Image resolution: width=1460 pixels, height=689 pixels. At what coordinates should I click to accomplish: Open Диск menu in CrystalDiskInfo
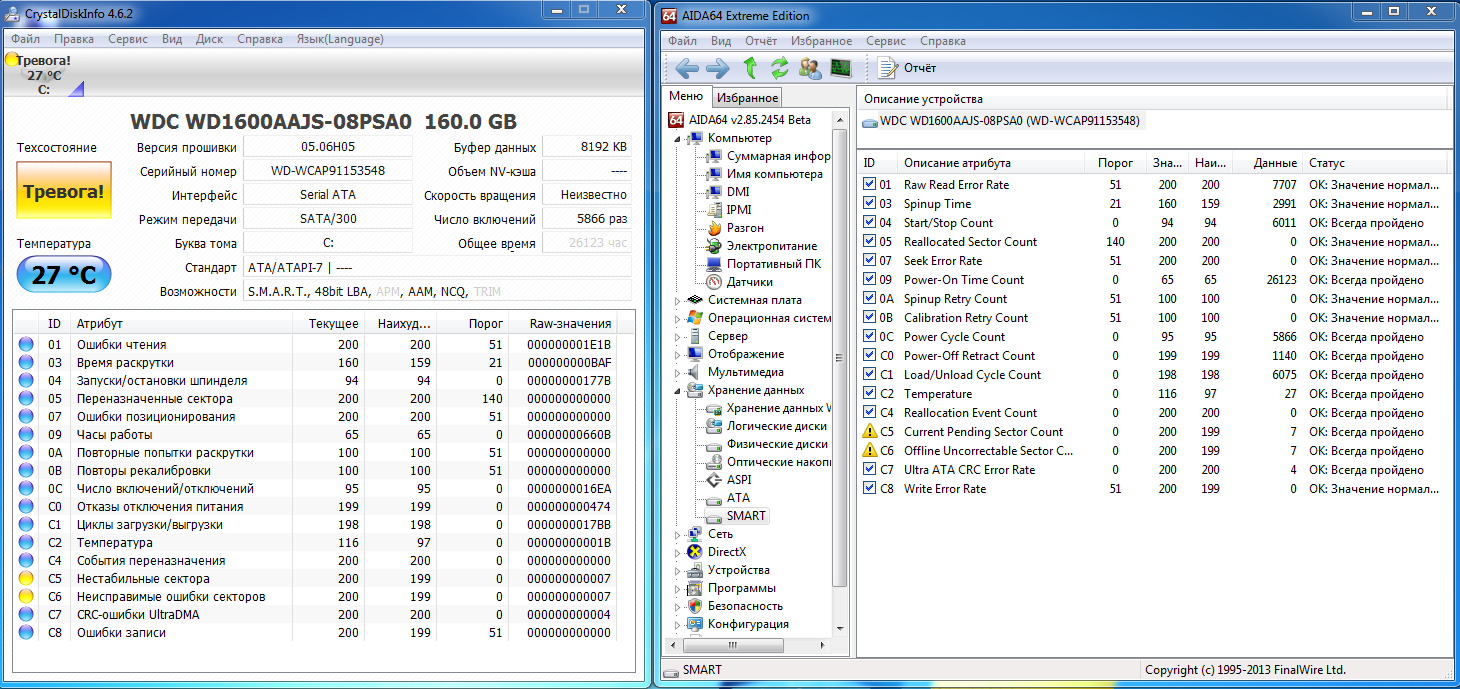tap(210, 39)
